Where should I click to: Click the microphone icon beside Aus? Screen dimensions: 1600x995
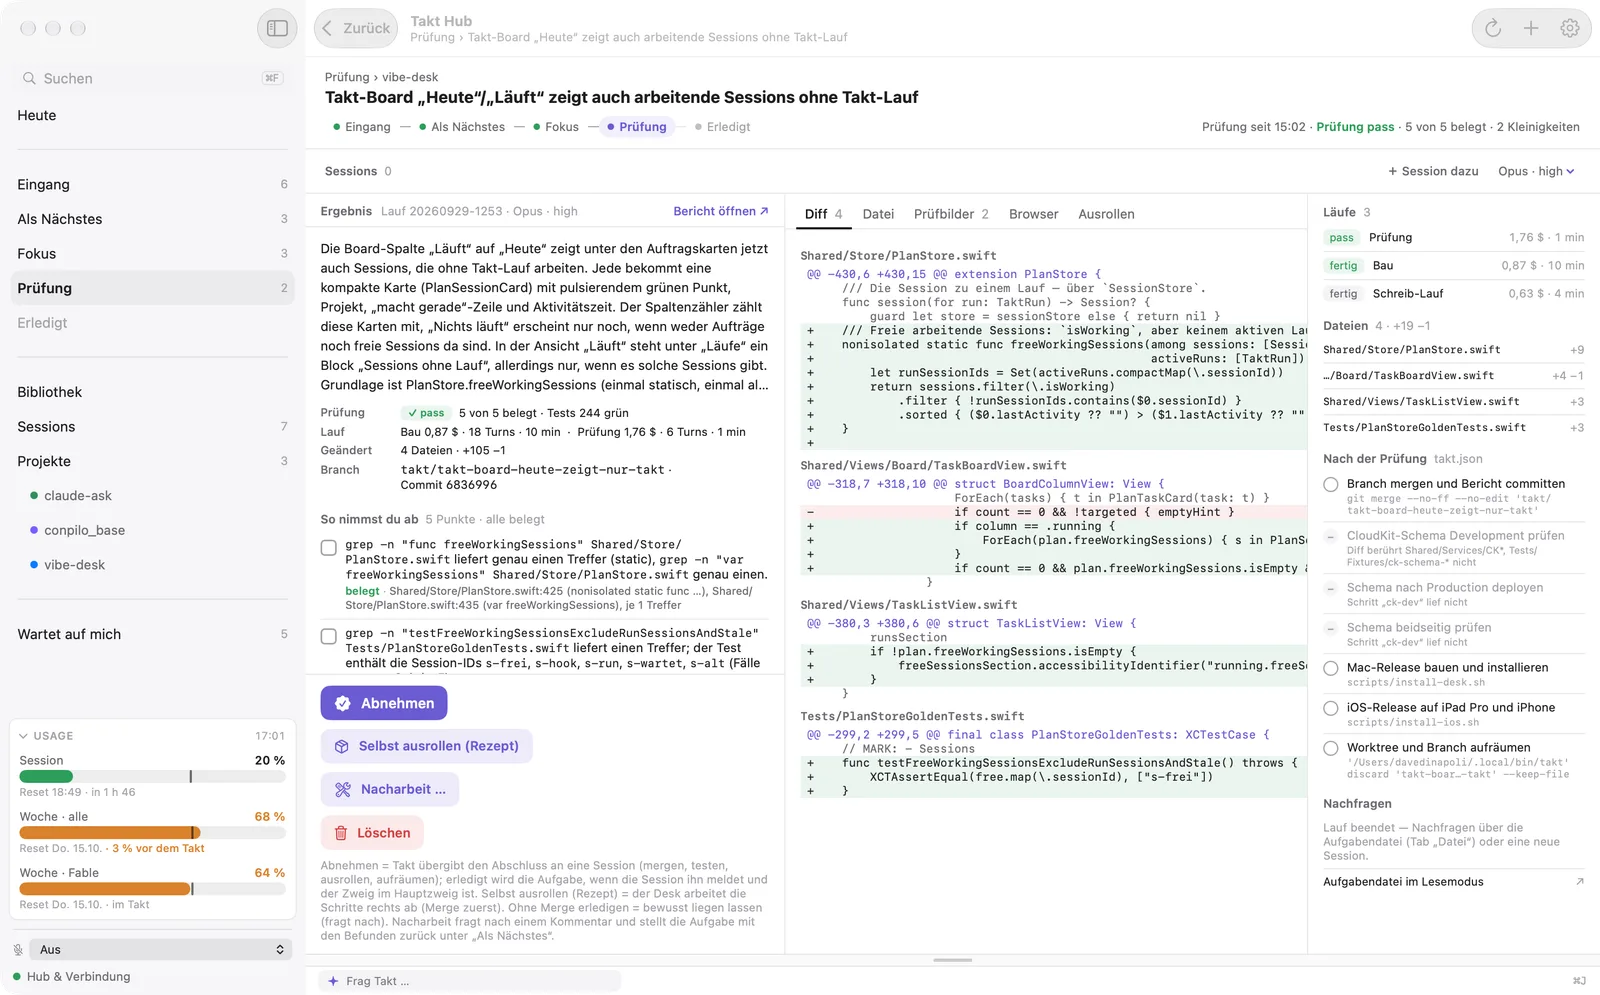[18, 950]
